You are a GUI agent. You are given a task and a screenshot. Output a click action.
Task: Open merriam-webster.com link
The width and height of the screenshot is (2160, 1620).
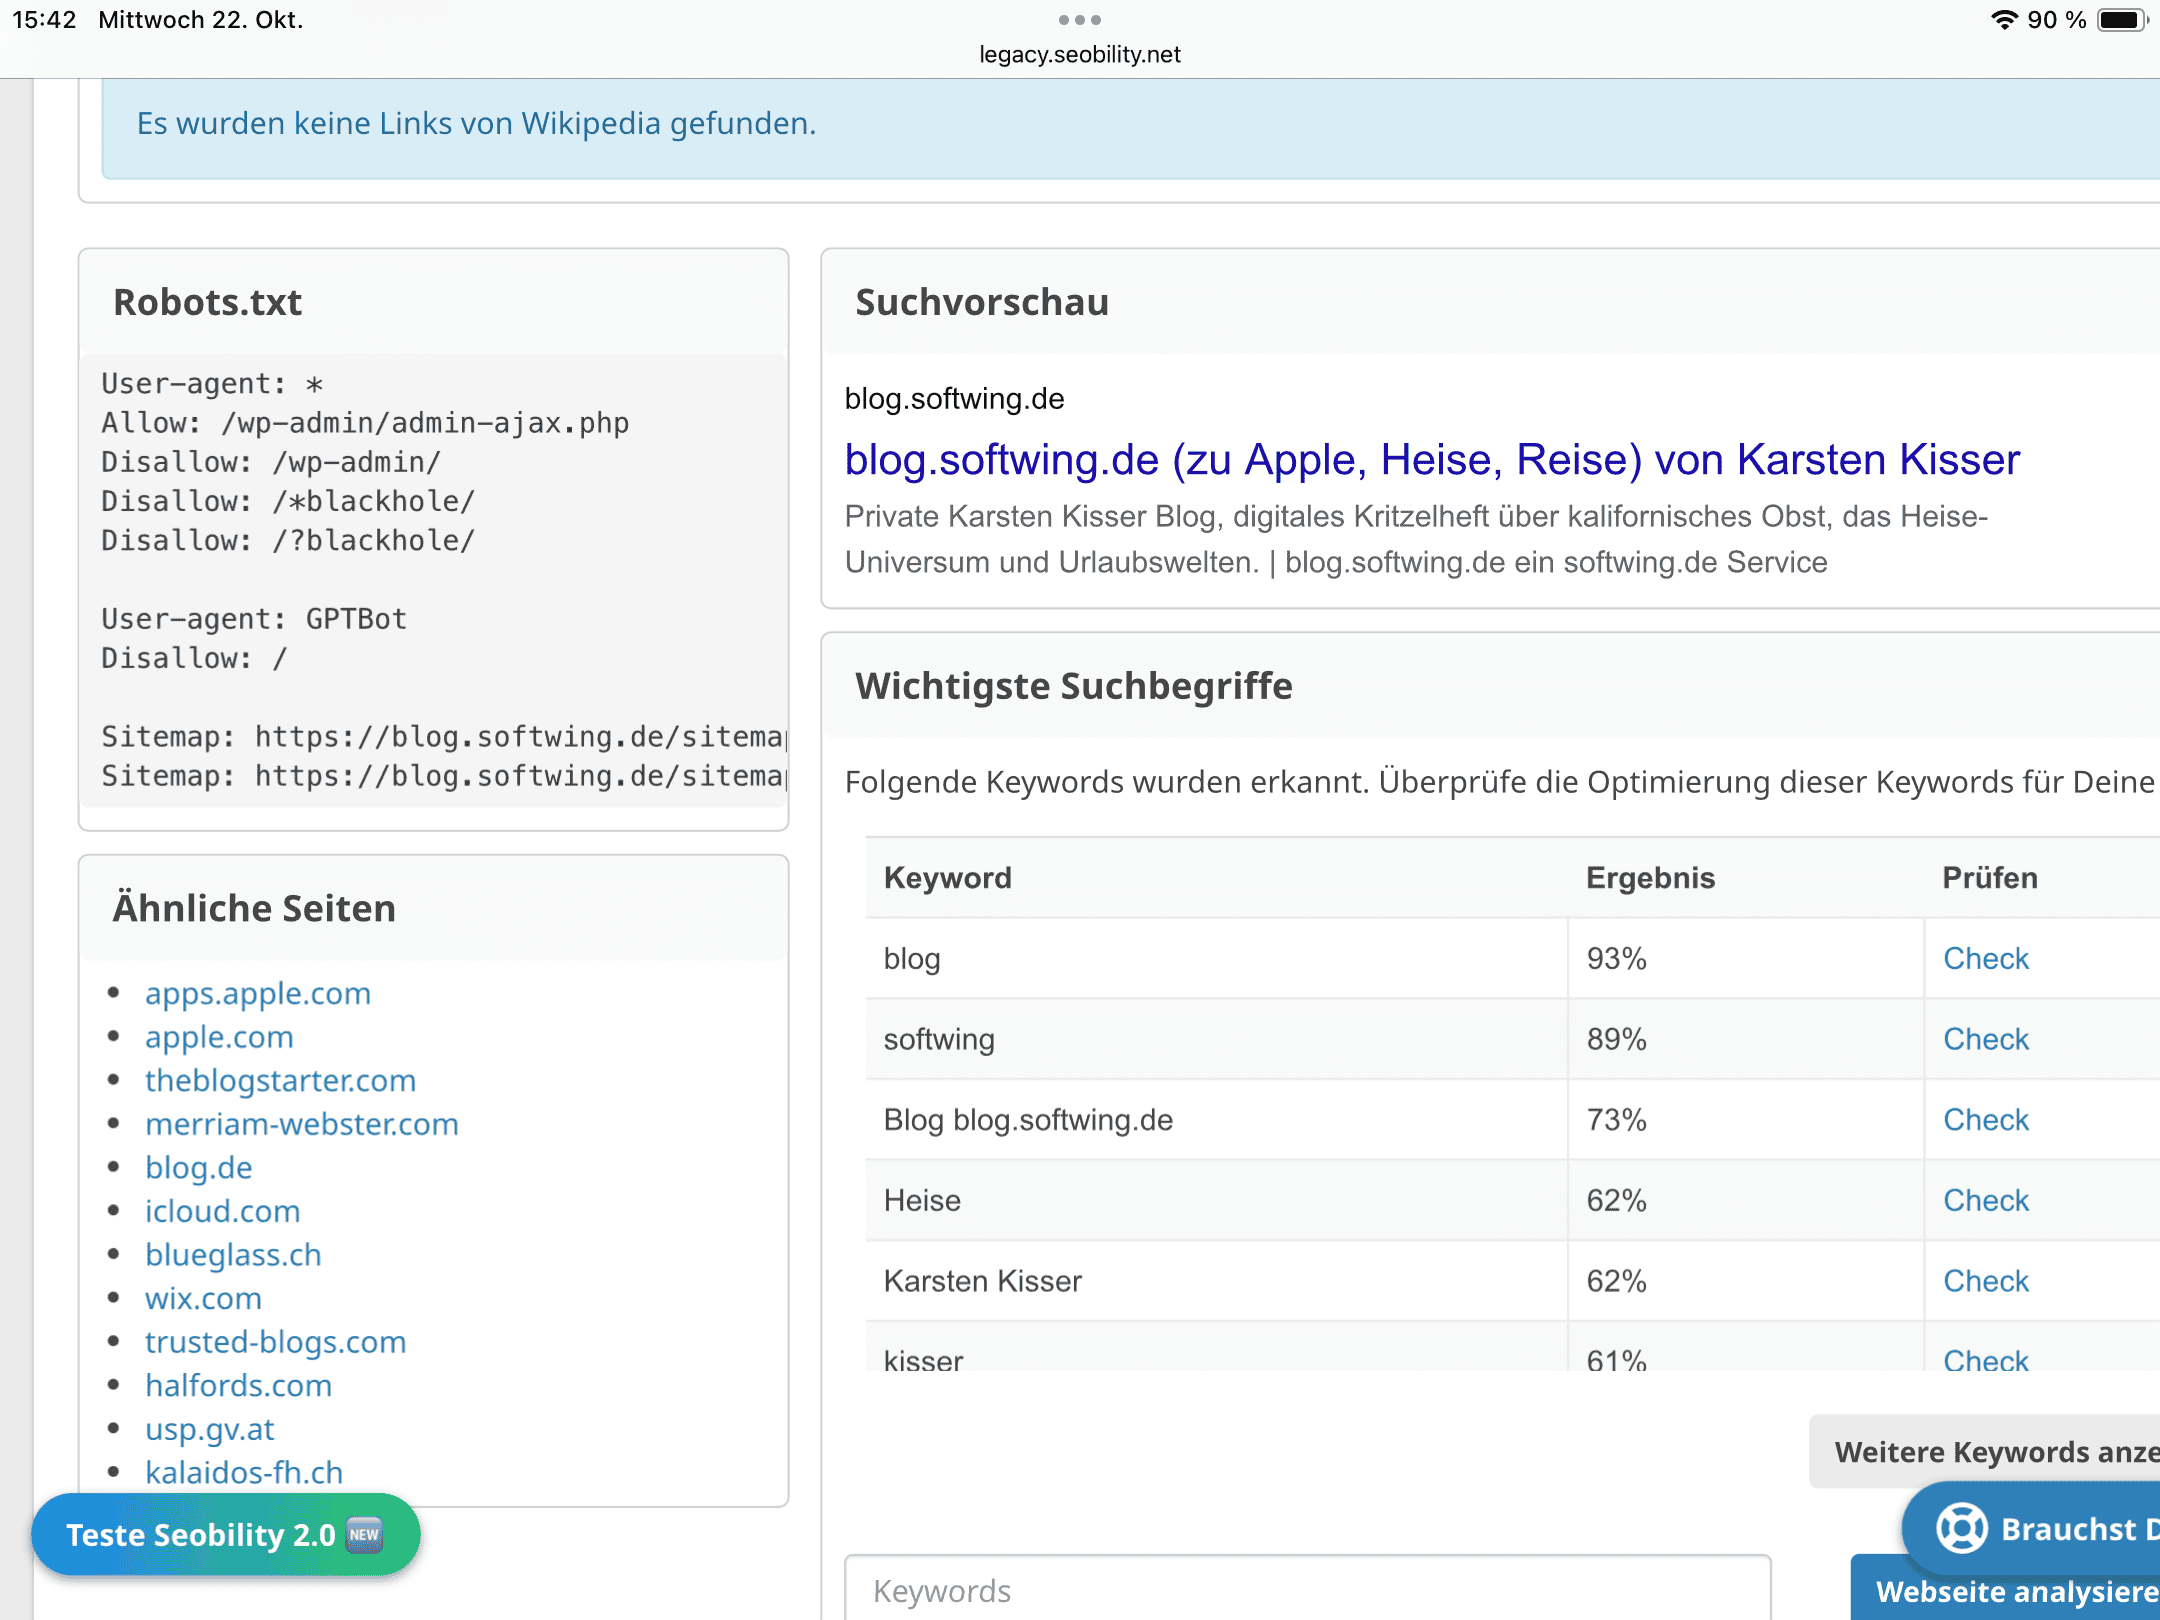coord(302,1123)
